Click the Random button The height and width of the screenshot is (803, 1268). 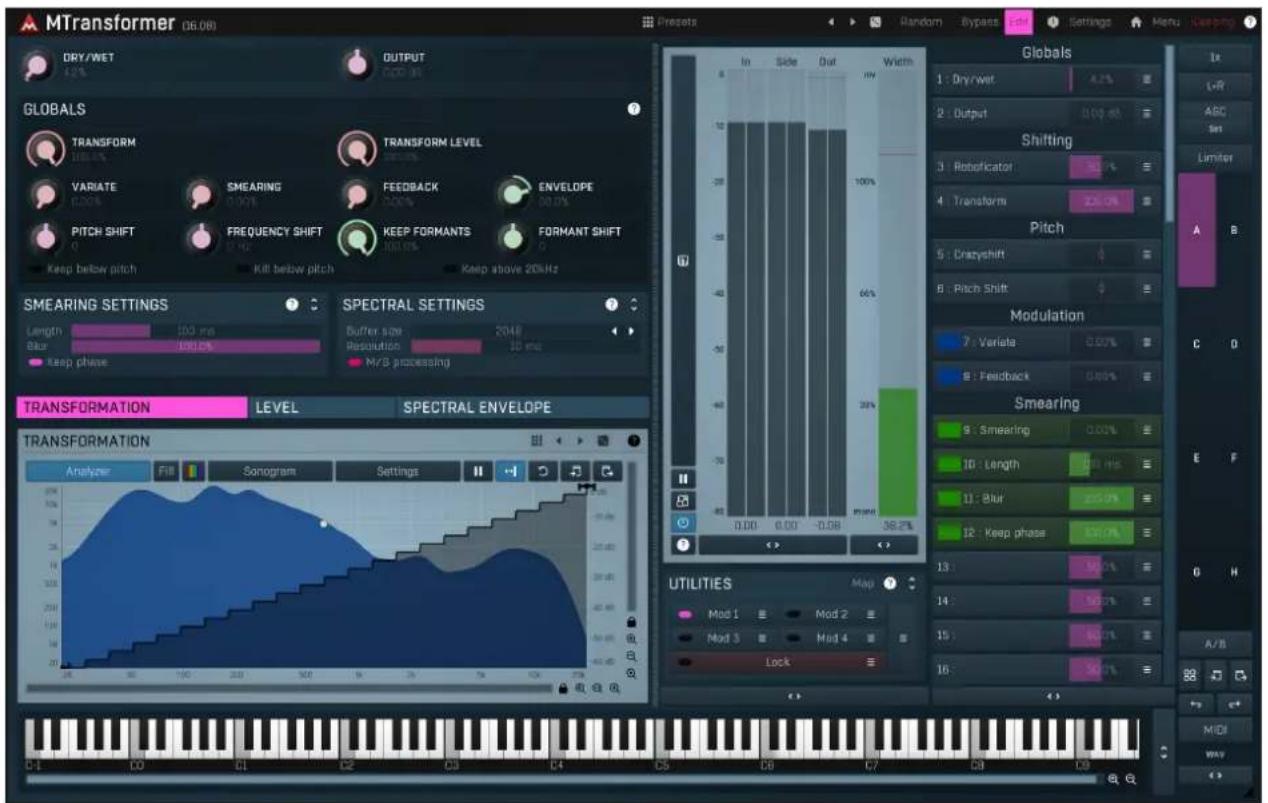point(919,21)
